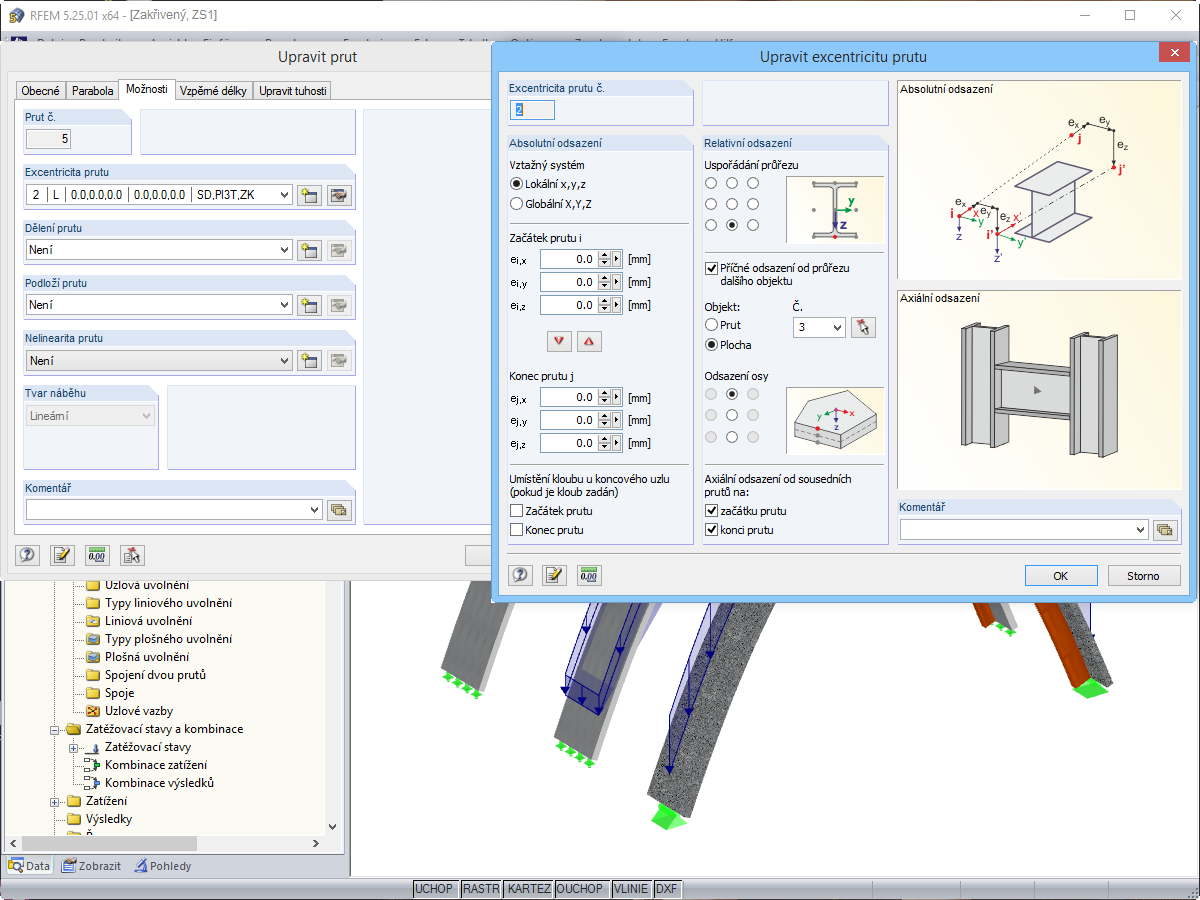The width and height of the screenshot is (1200, 900).
Task: Open help in the Upravit excentricitu prutu dialog
Action: pyautogui.click(x=520, y=575)
